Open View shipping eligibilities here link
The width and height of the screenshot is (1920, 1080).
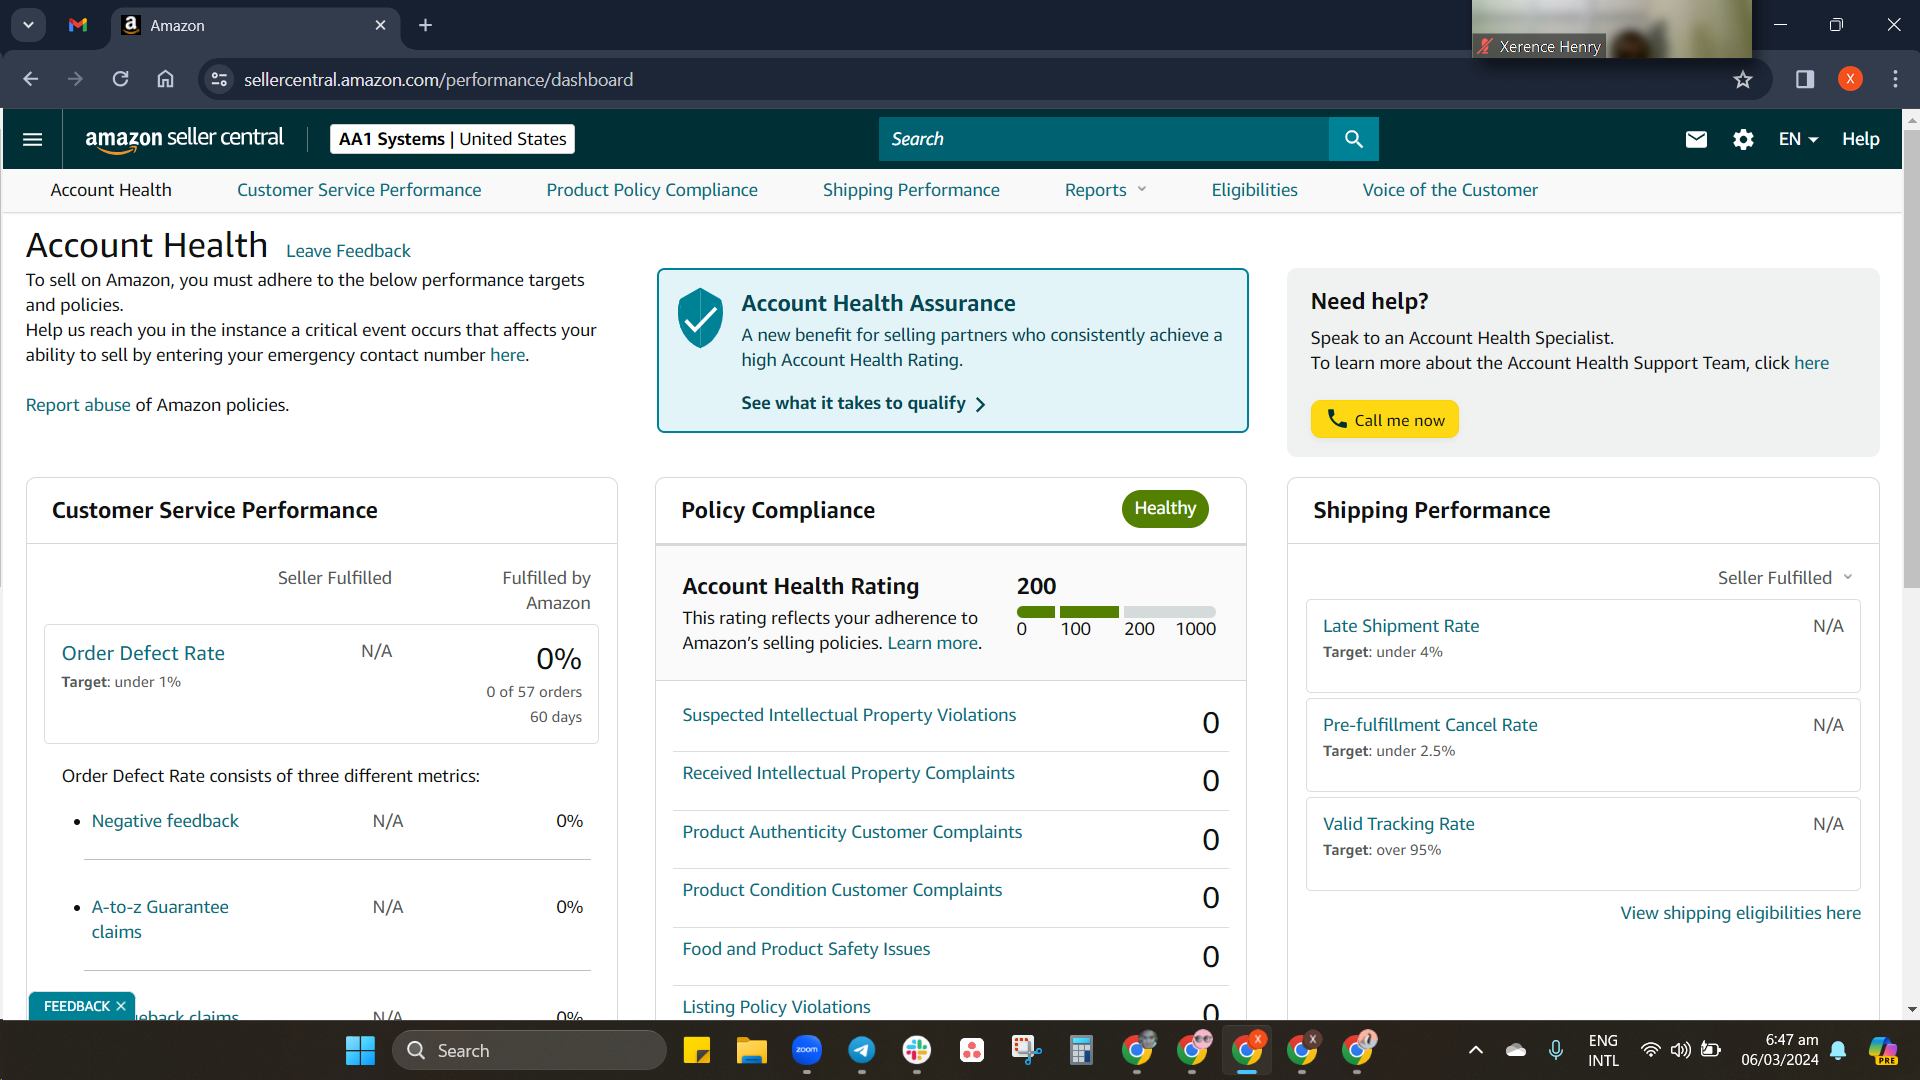(x=1740, y=913)
